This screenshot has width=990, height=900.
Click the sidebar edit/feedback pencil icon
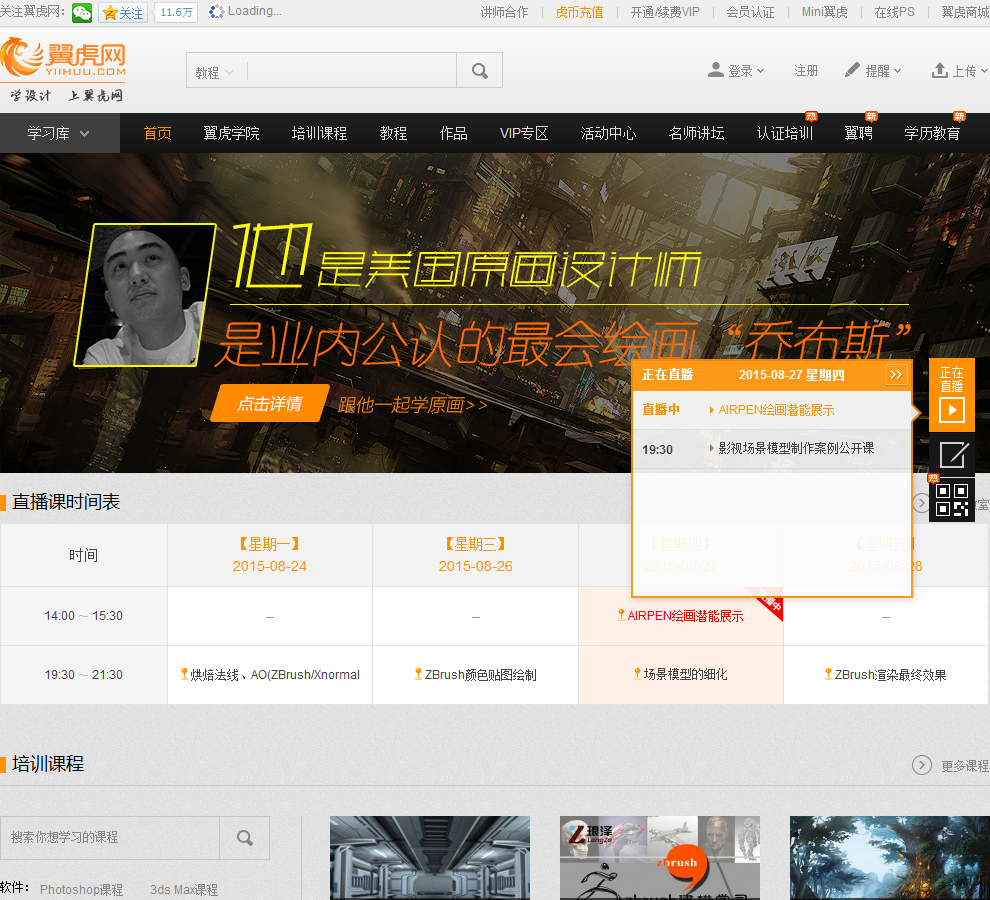[x=952, y=455]
